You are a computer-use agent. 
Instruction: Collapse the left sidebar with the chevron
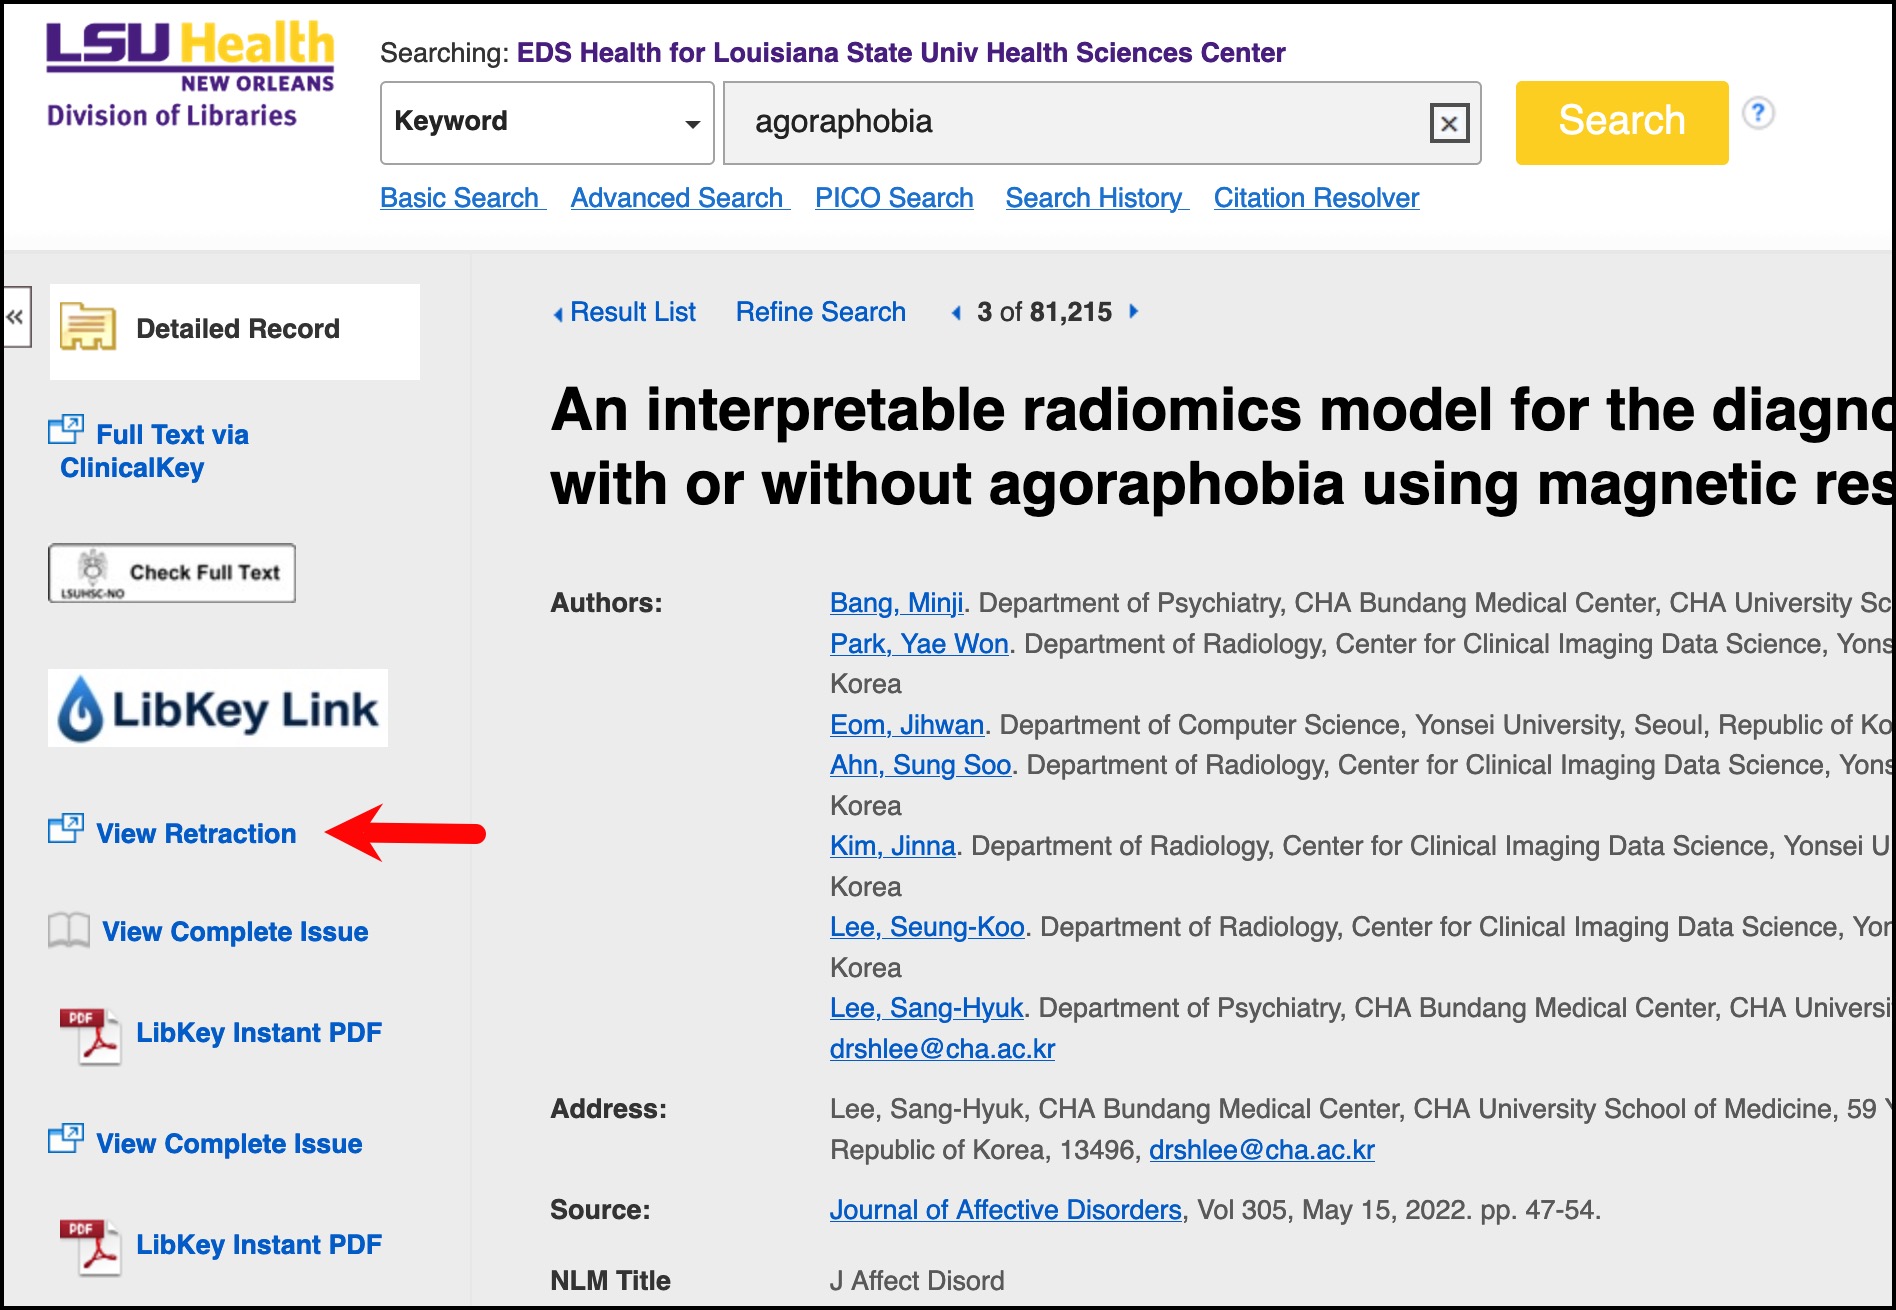[x=14, y=317]
